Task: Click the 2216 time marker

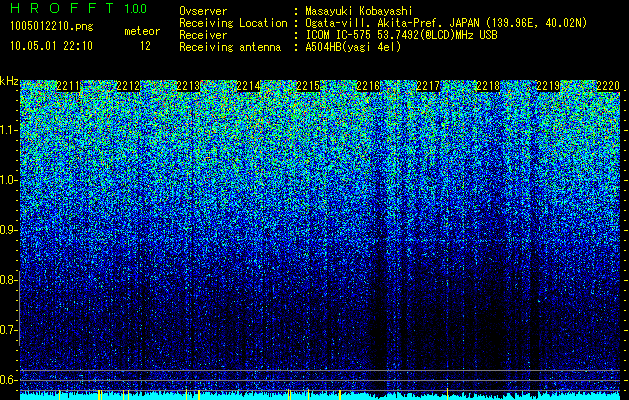Action: point(368,86)
